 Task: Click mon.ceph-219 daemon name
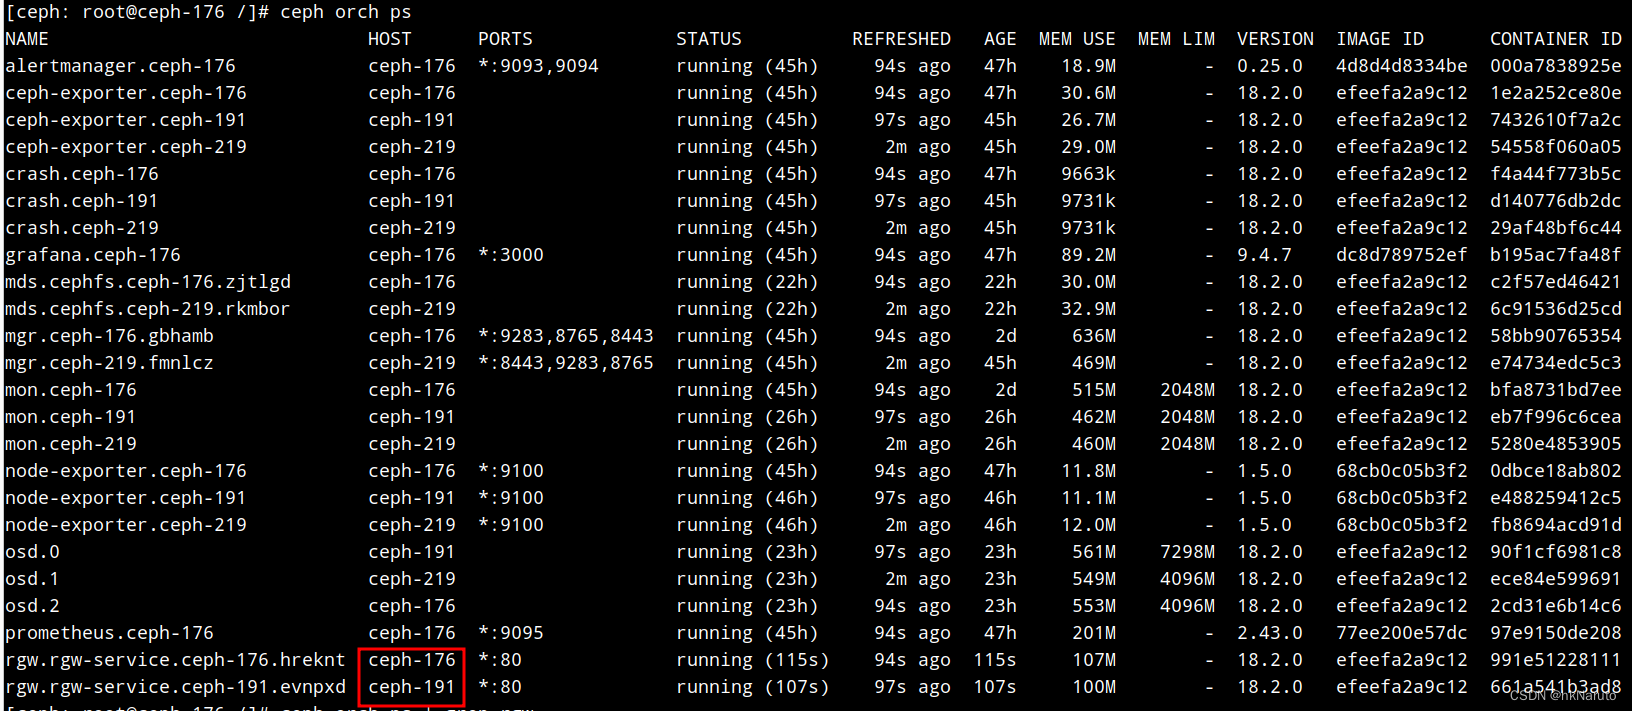pyautogui.click(x=71, y=444)
